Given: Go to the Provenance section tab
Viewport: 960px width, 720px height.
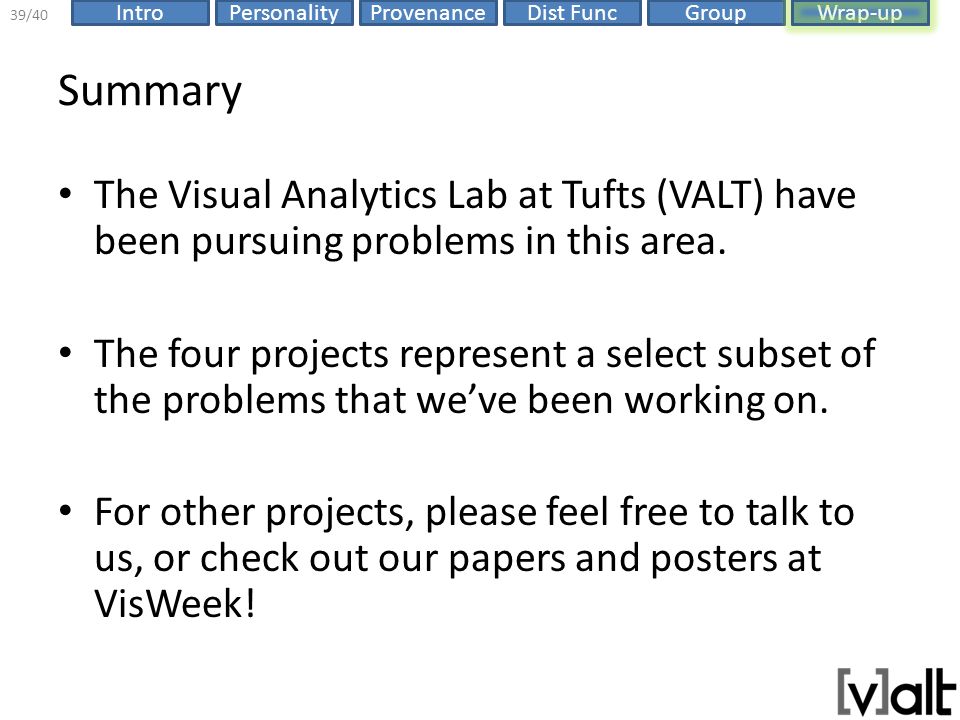Looking at the screenshot, I should [x=428, y=13].
